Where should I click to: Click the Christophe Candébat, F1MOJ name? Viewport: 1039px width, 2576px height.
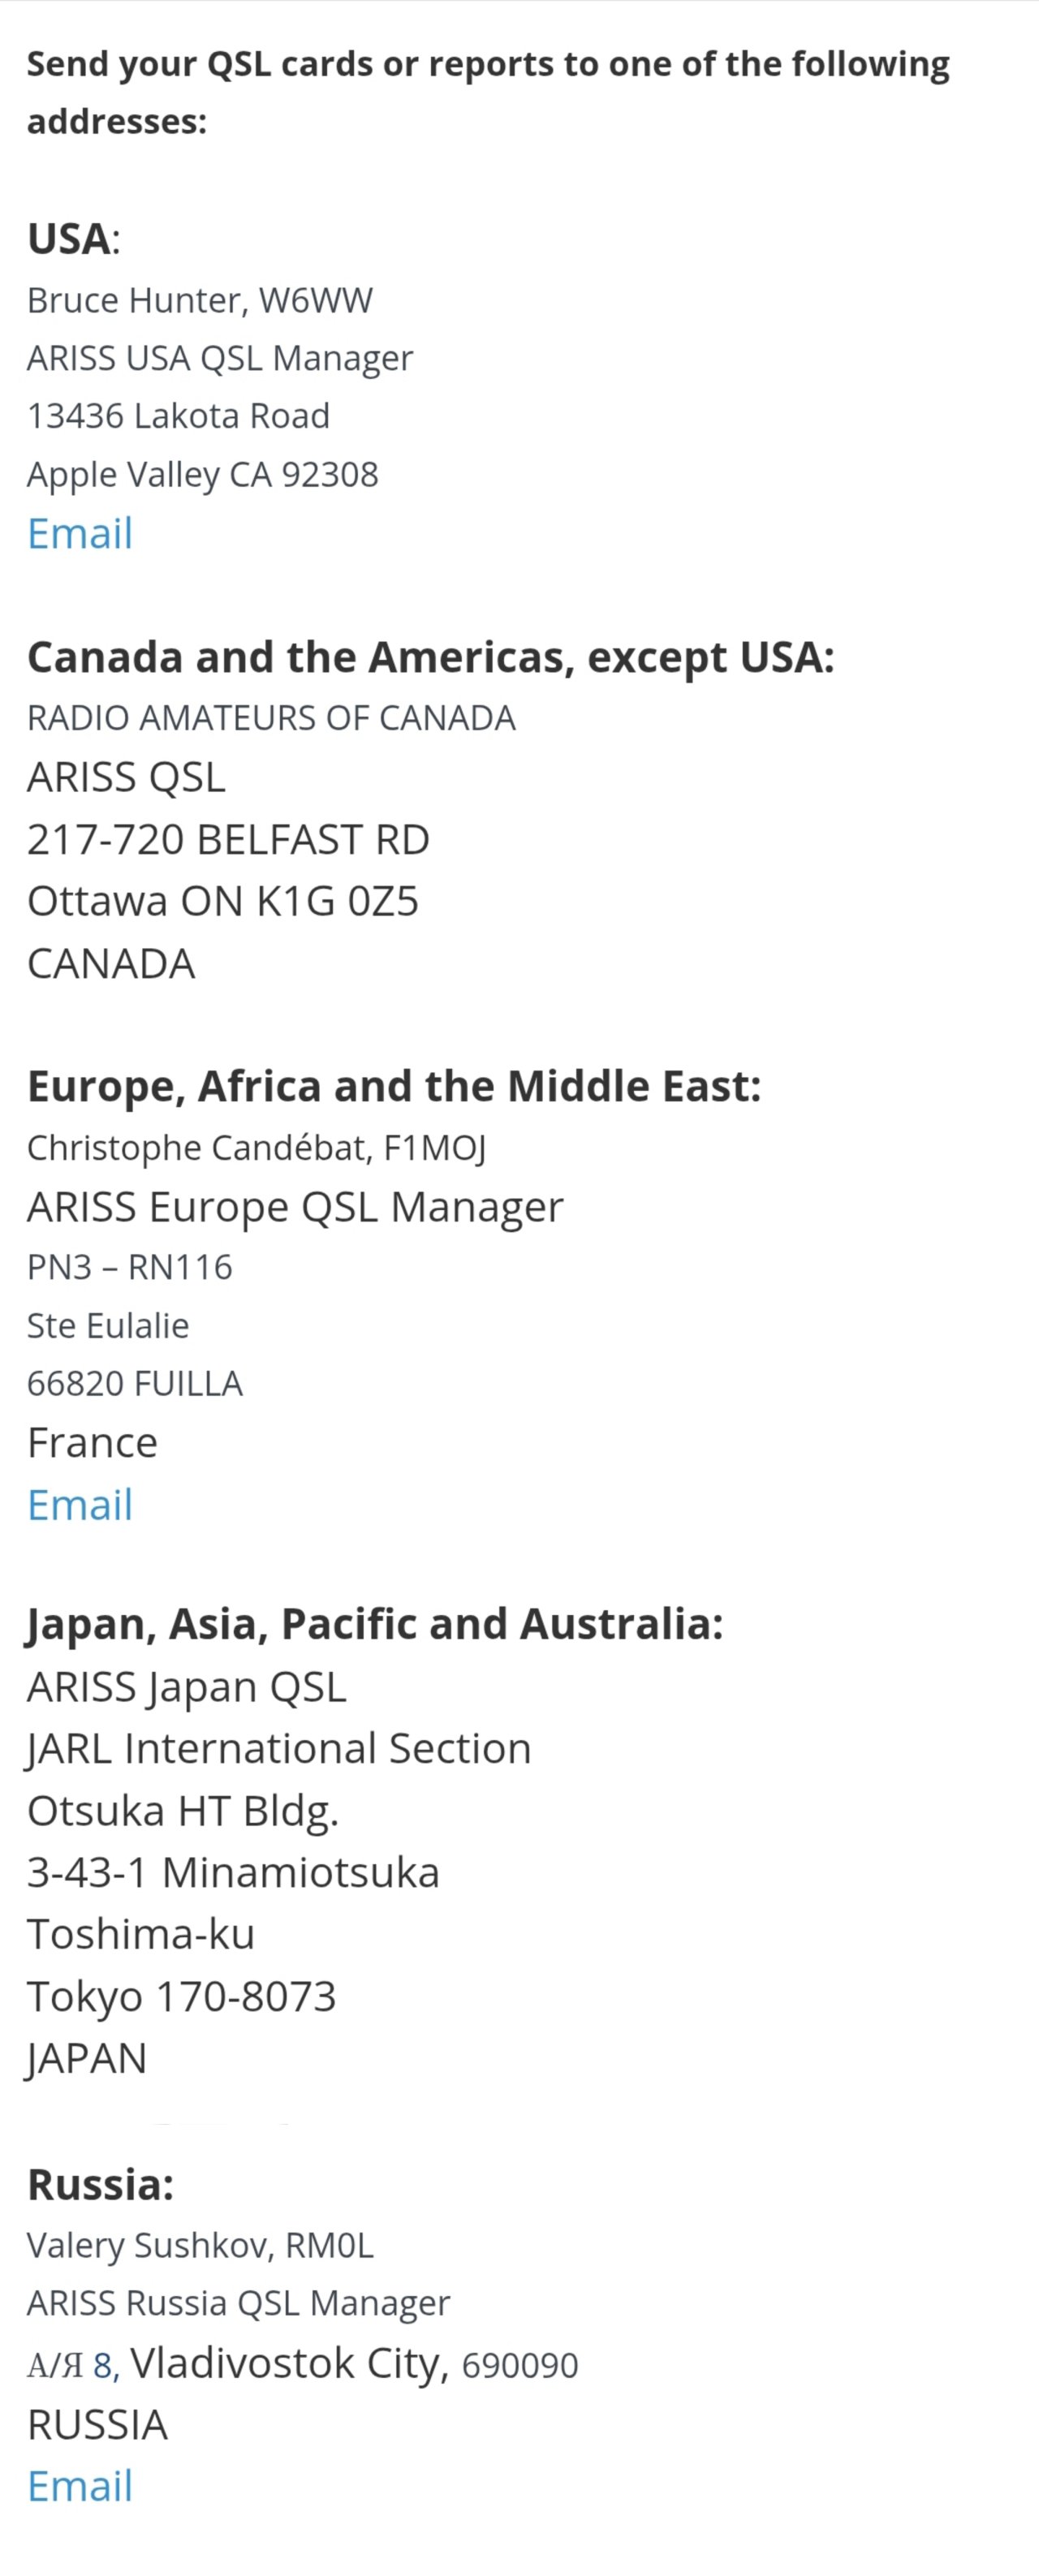tap(256, 1148)
